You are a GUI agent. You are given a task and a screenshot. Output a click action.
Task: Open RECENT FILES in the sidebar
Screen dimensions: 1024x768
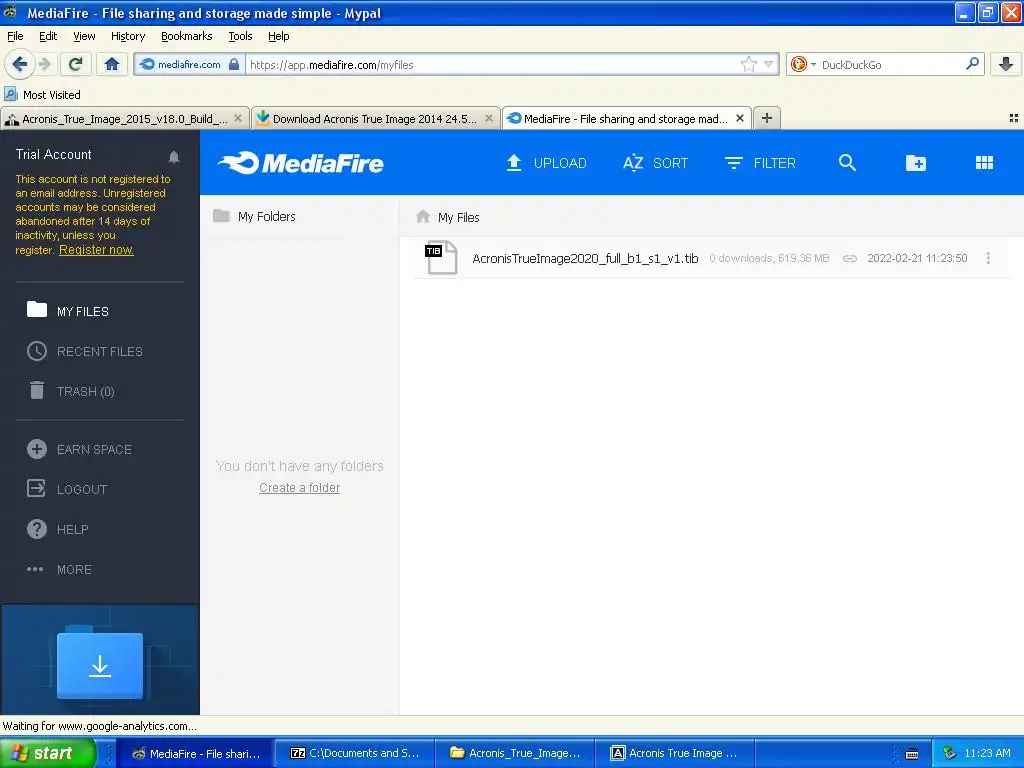pyautogui.click(x=85, y=351)
